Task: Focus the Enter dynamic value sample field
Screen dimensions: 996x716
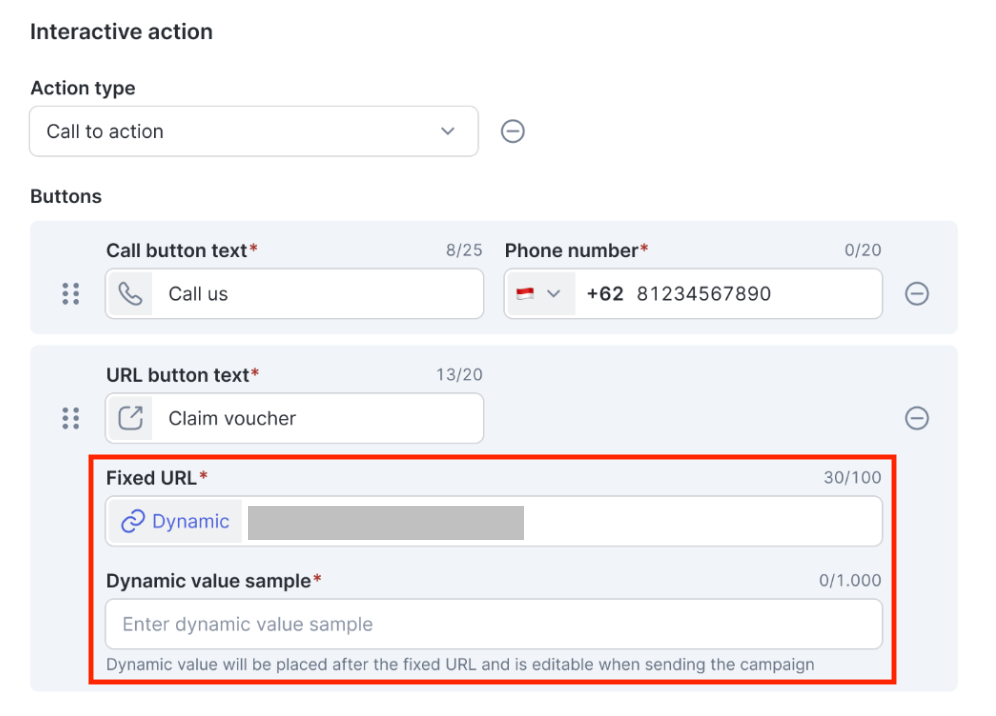Action: (493, 624)
